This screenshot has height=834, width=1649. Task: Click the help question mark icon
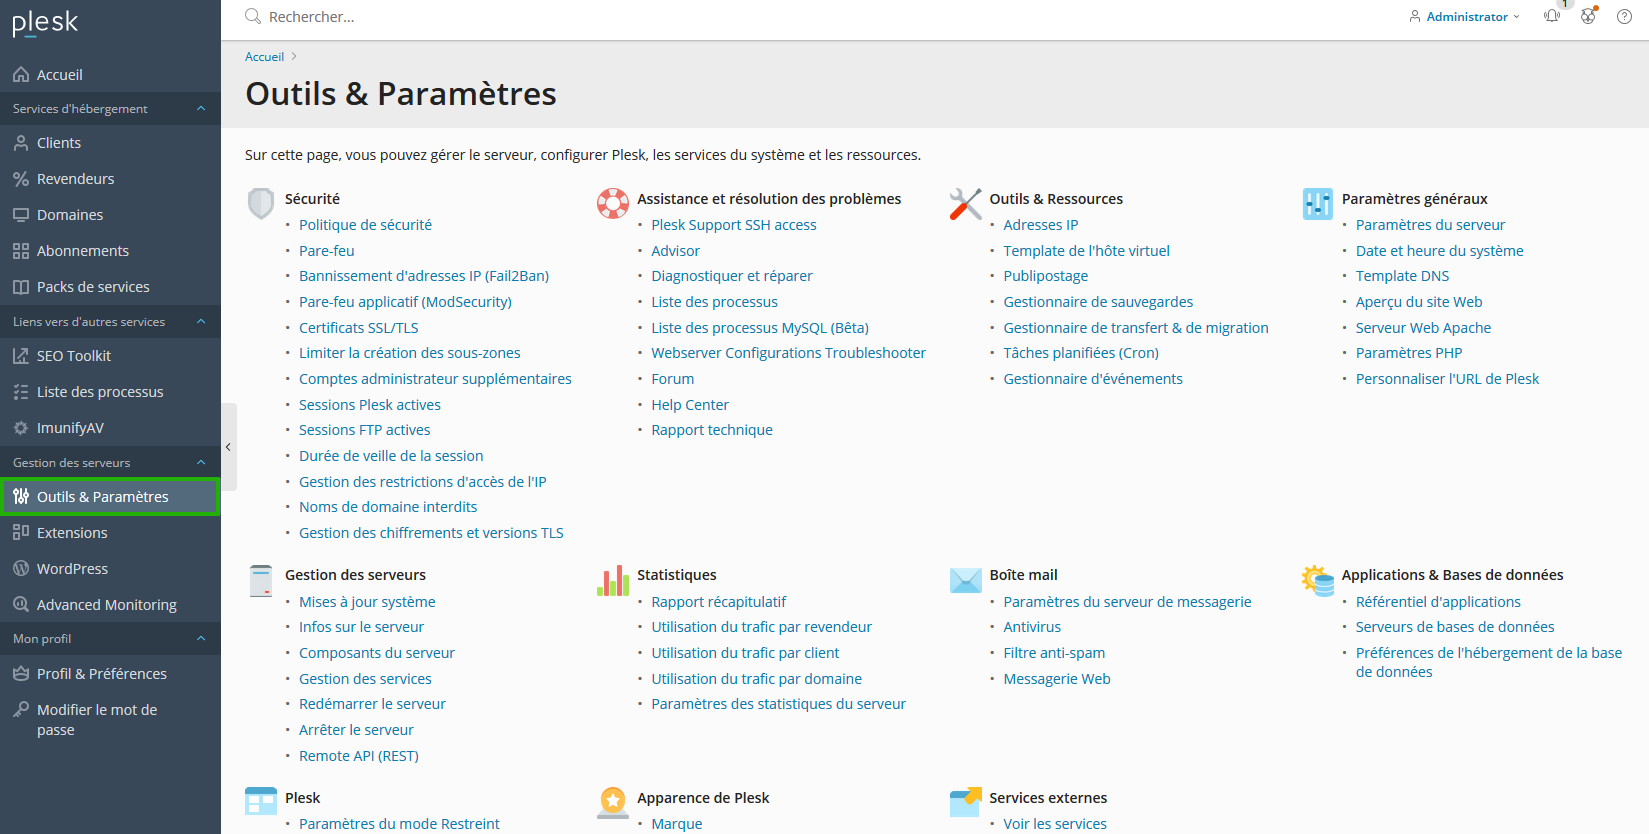pyautogui.click(x=1624, y=16)
